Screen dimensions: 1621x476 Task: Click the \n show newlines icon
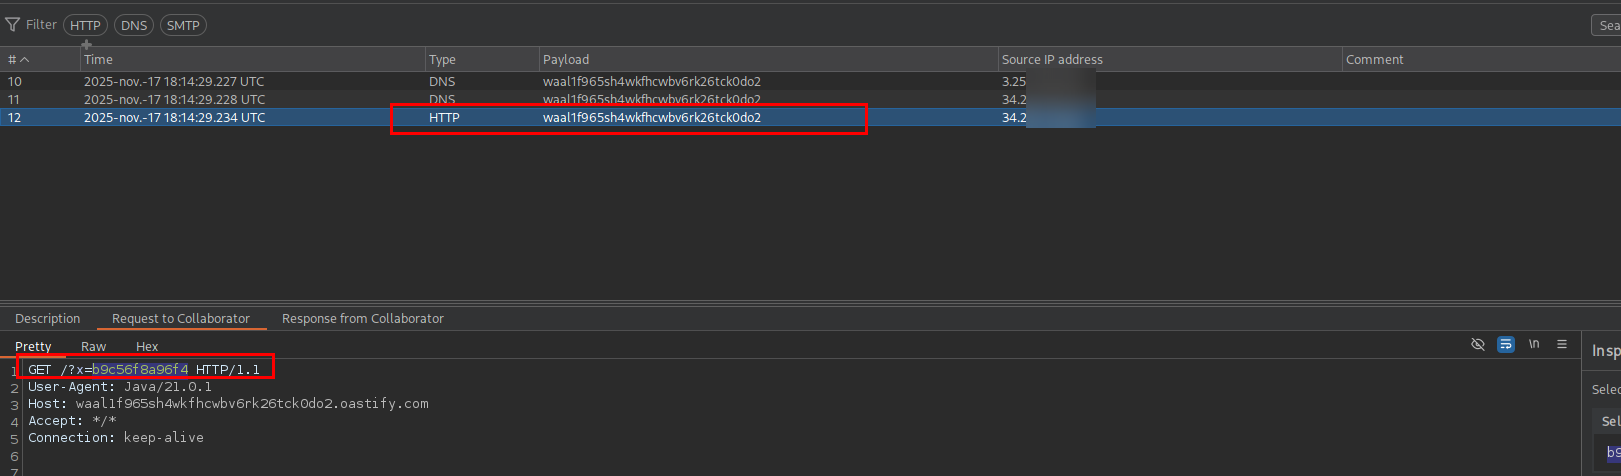1534,344
